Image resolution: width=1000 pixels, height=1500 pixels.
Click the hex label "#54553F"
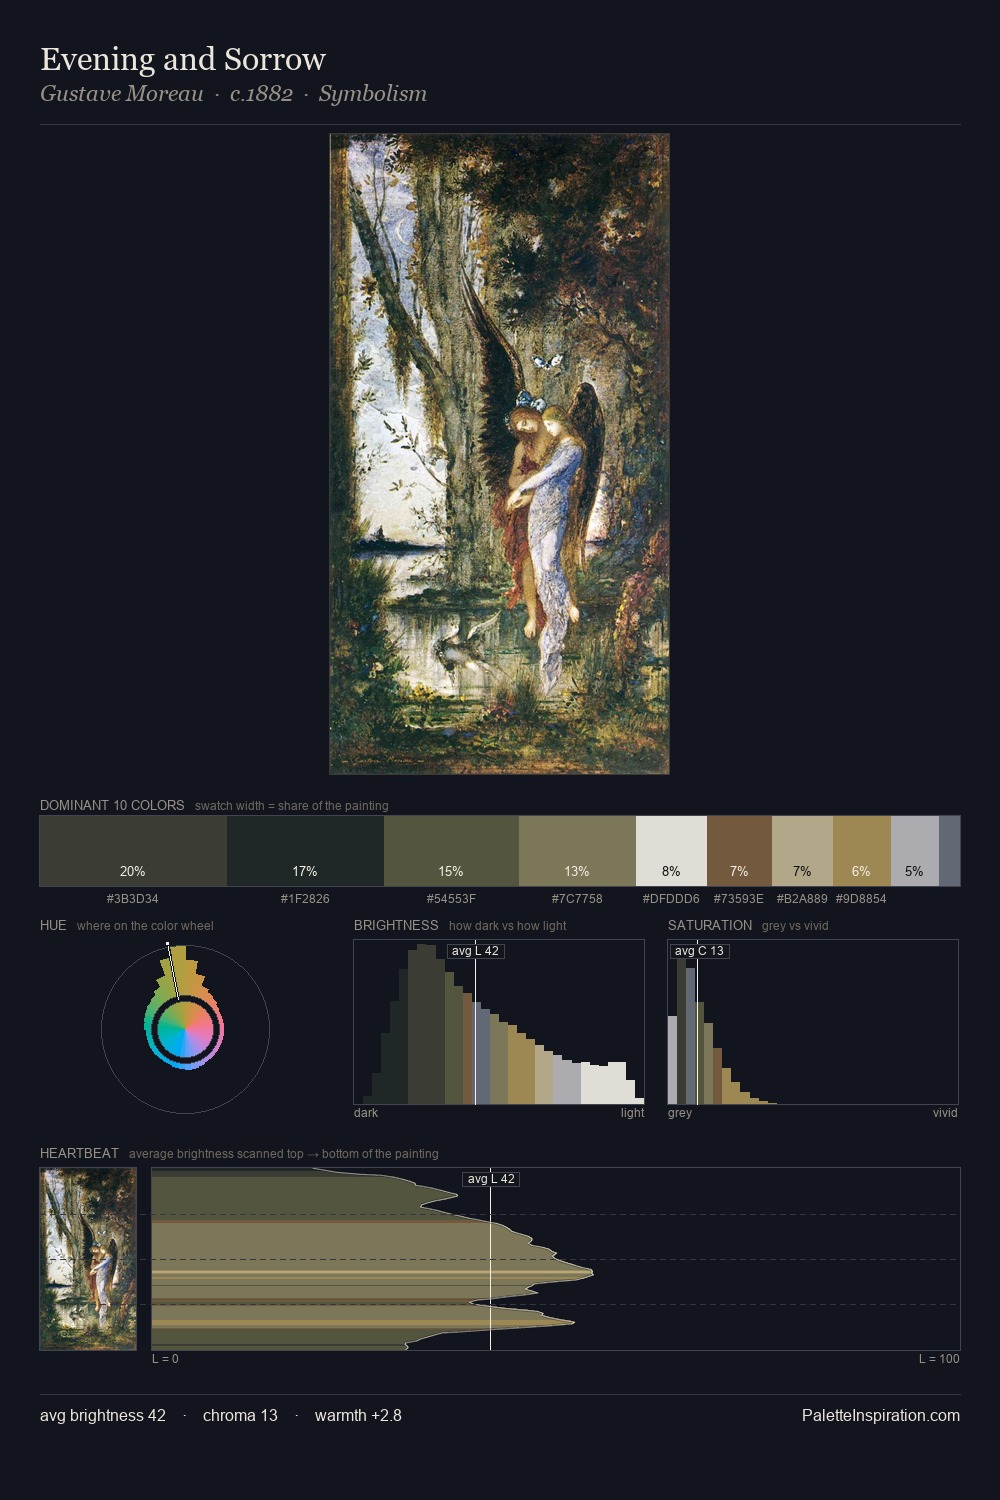451,899
